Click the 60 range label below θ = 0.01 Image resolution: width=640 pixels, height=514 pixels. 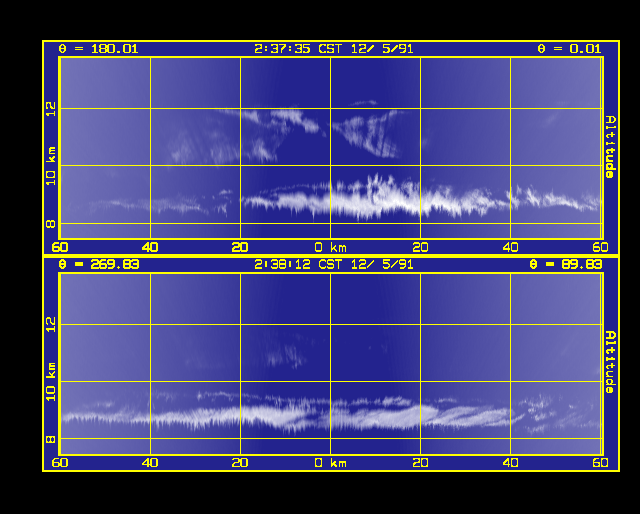click(x=600, y=247)
